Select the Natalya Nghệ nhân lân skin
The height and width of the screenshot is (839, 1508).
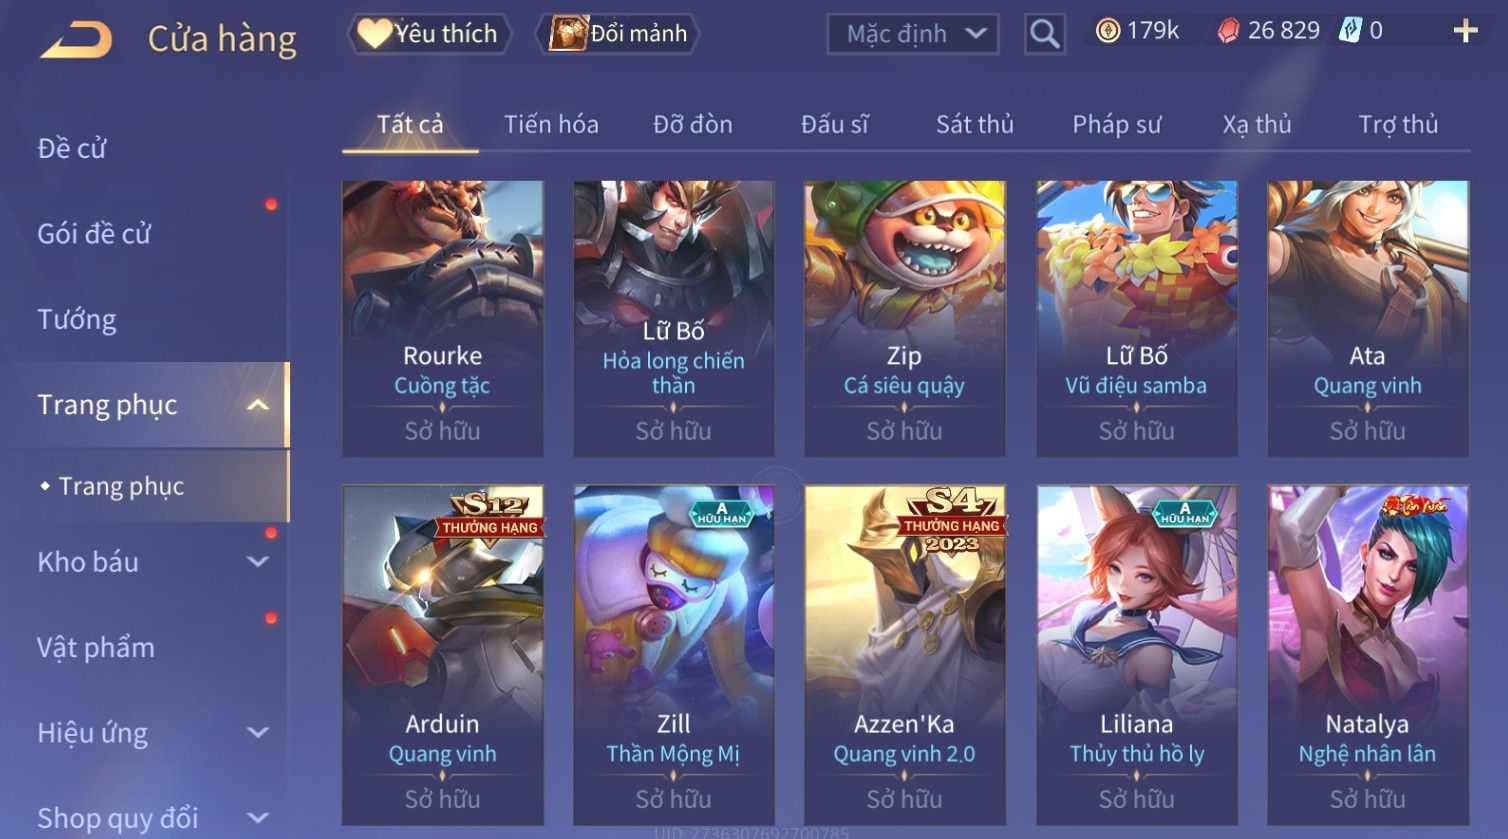pyautogui.click(x=1367, y=656)
